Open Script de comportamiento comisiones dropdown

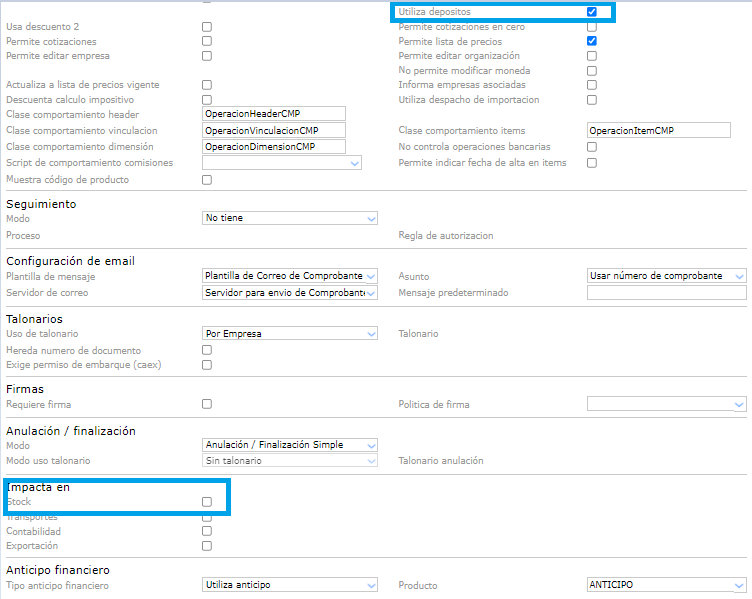[281, 163]
